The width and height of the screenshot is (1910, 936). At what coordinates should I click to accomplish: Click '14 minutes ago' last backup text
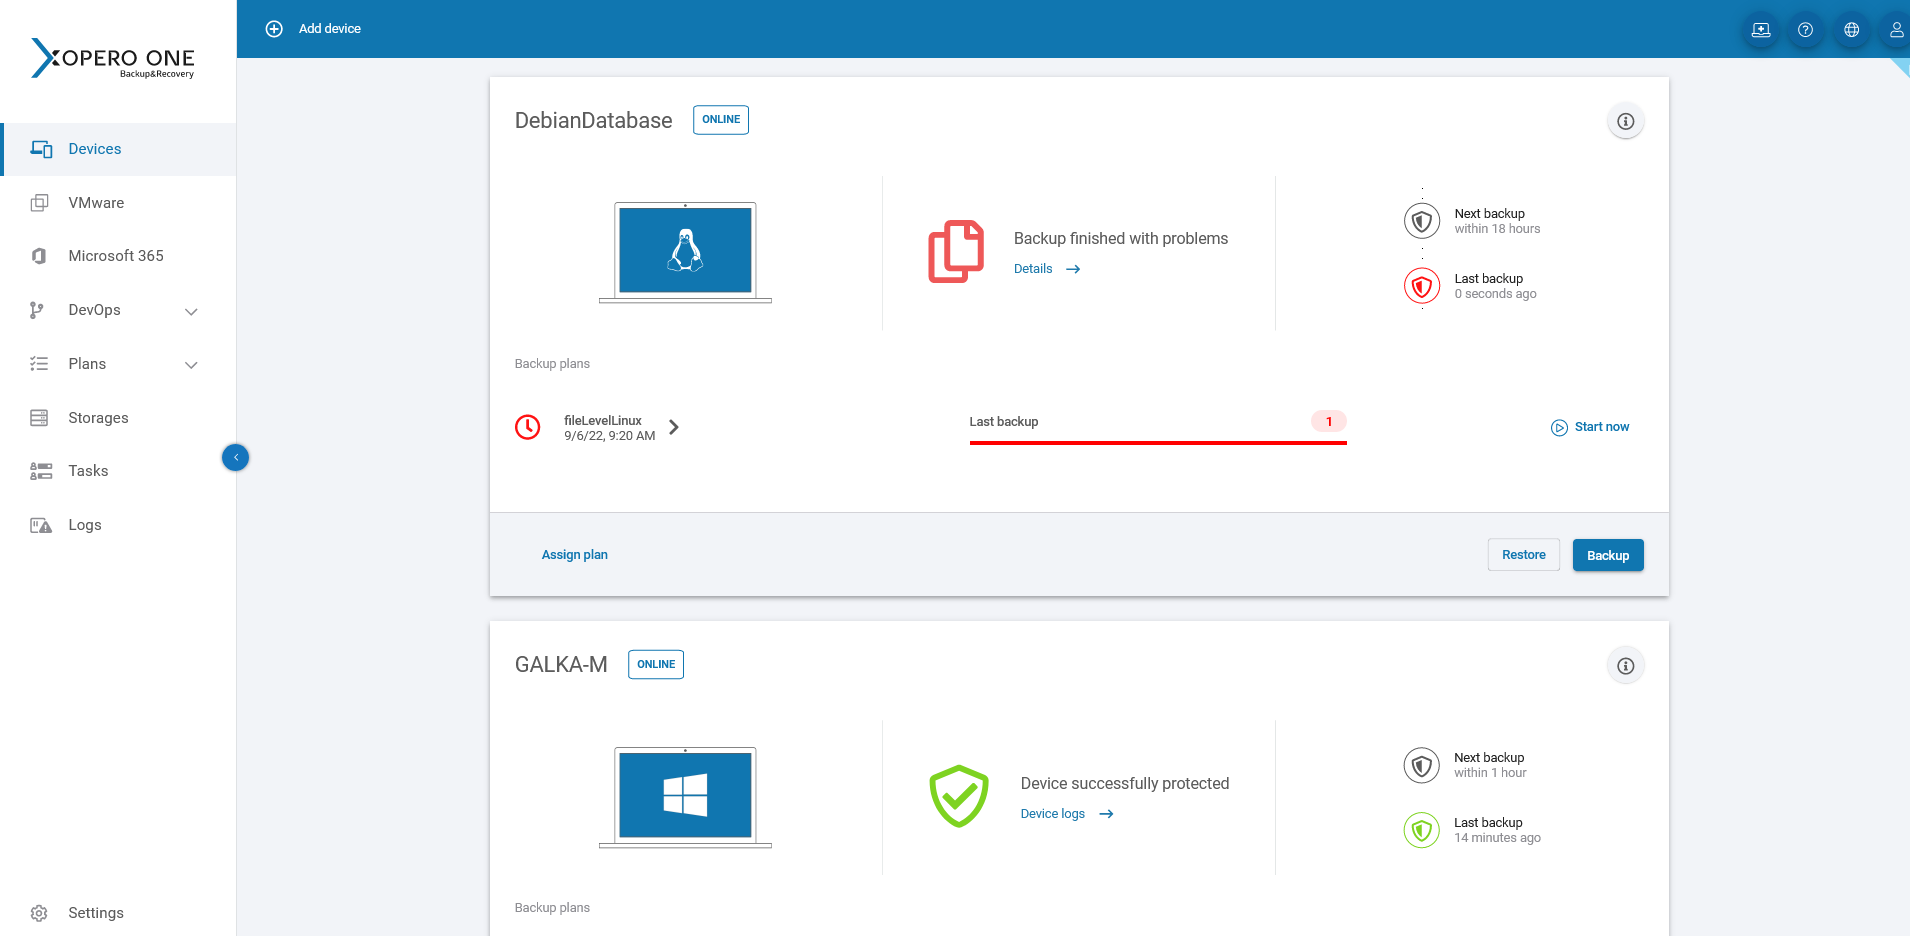pos(1497,838)
